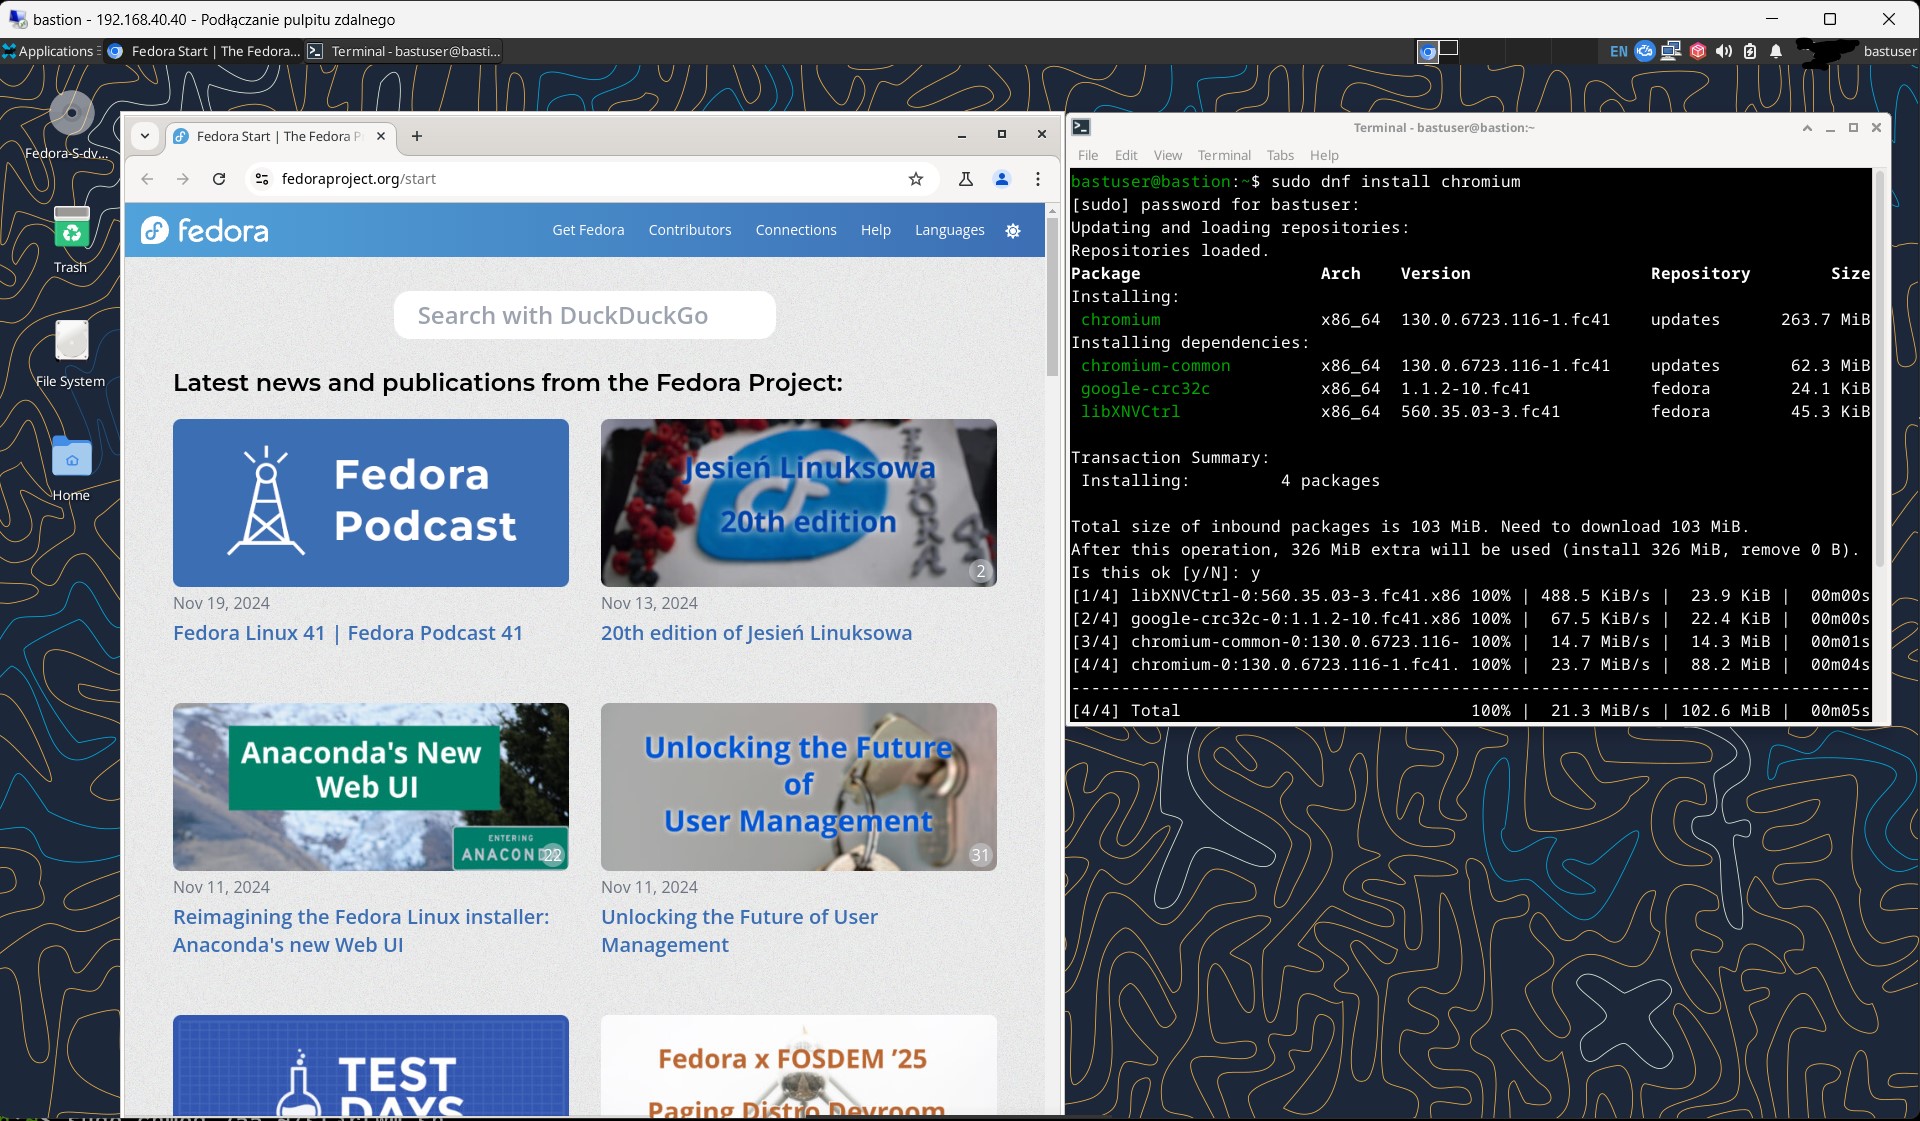Open the Applications menu in panel

(x=50, y=51)
